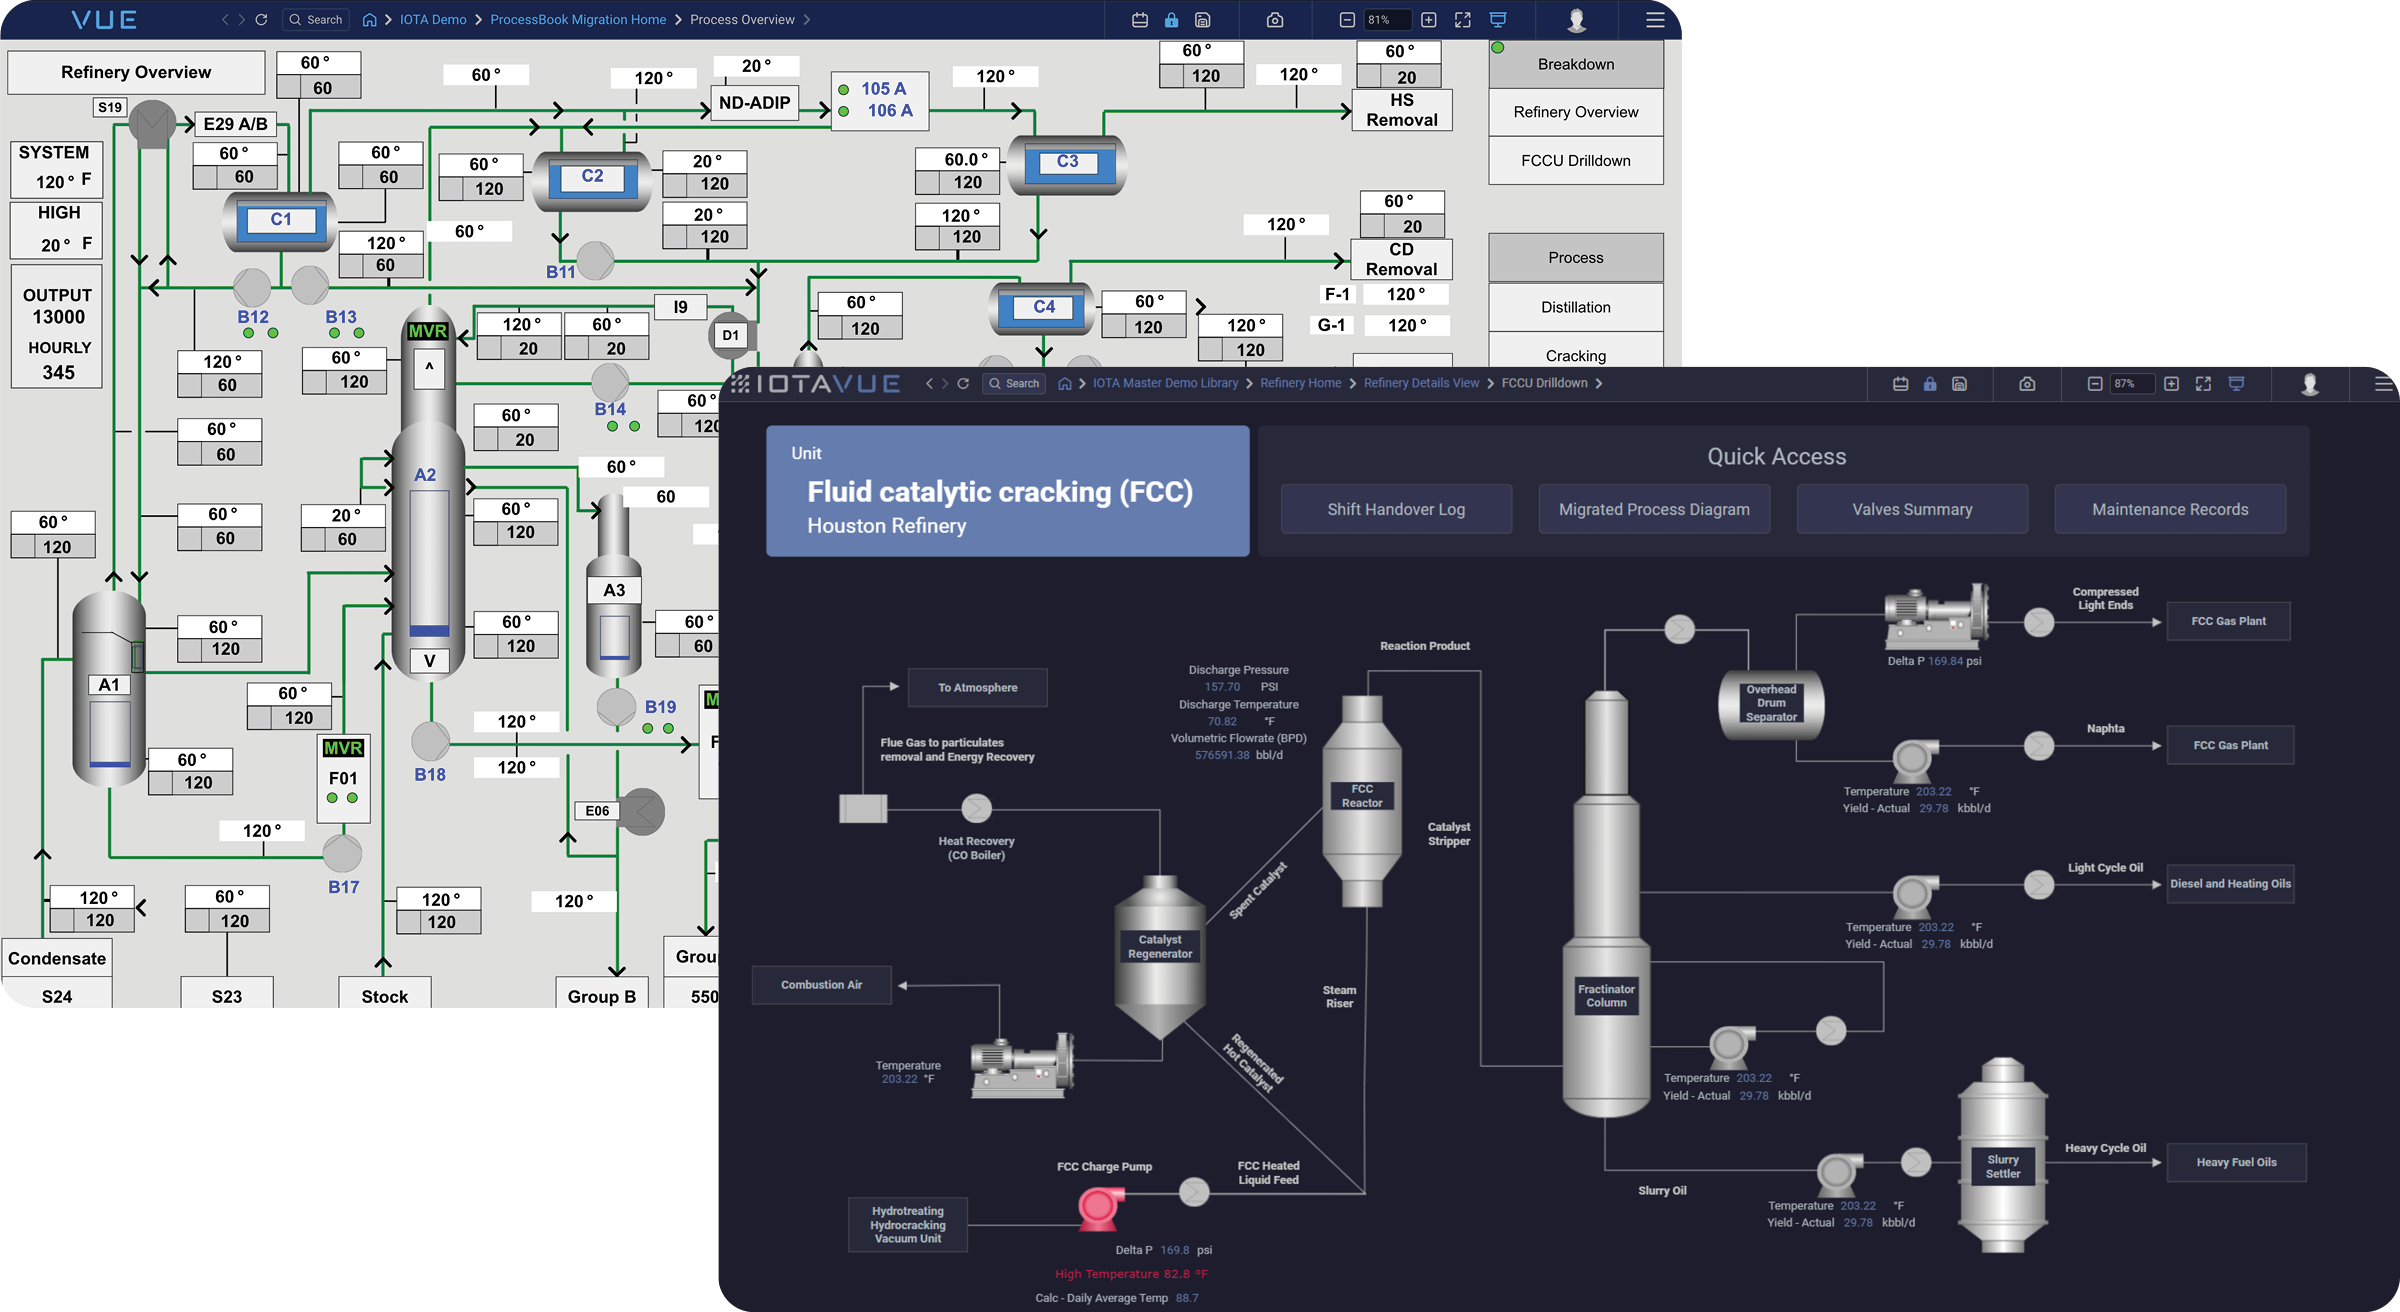Toggle the blue lock icon in the Process Overview toolbar
This screenshot has height=1312, width=2400.
(1171, 20)
